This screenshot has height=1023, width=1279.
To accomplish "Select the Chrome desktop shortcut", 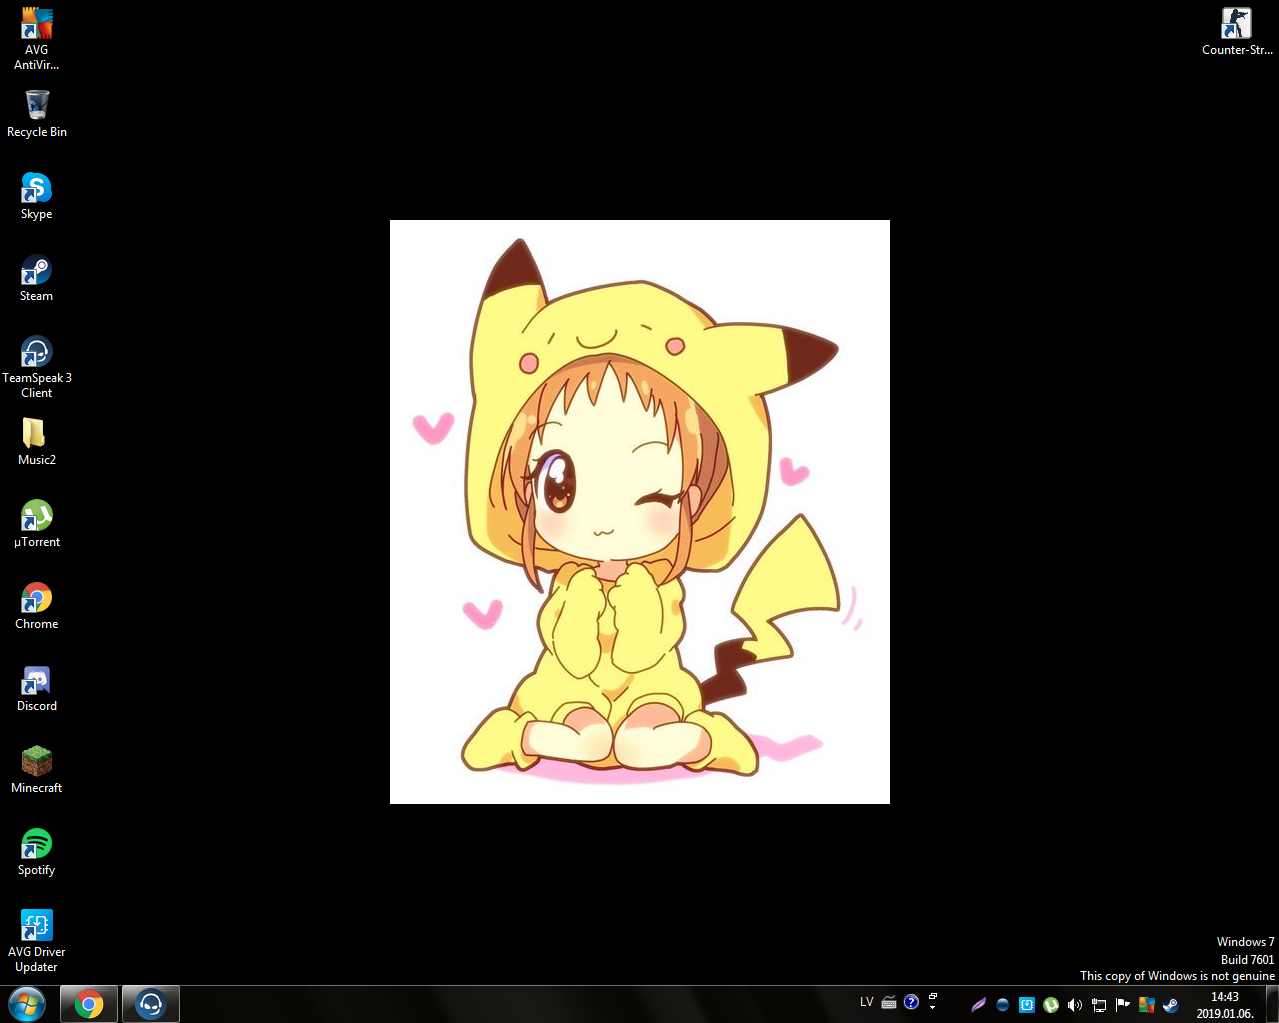I will click(36, 605).
